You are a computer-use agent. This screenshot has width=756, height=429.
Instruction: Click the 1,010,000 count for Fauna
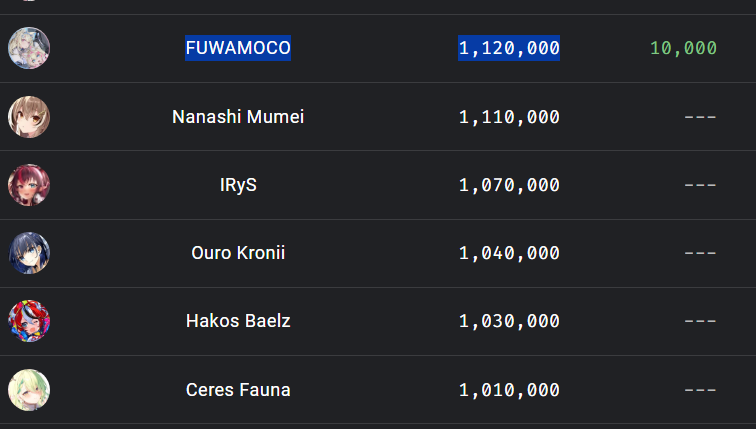(x=509, y=390)
